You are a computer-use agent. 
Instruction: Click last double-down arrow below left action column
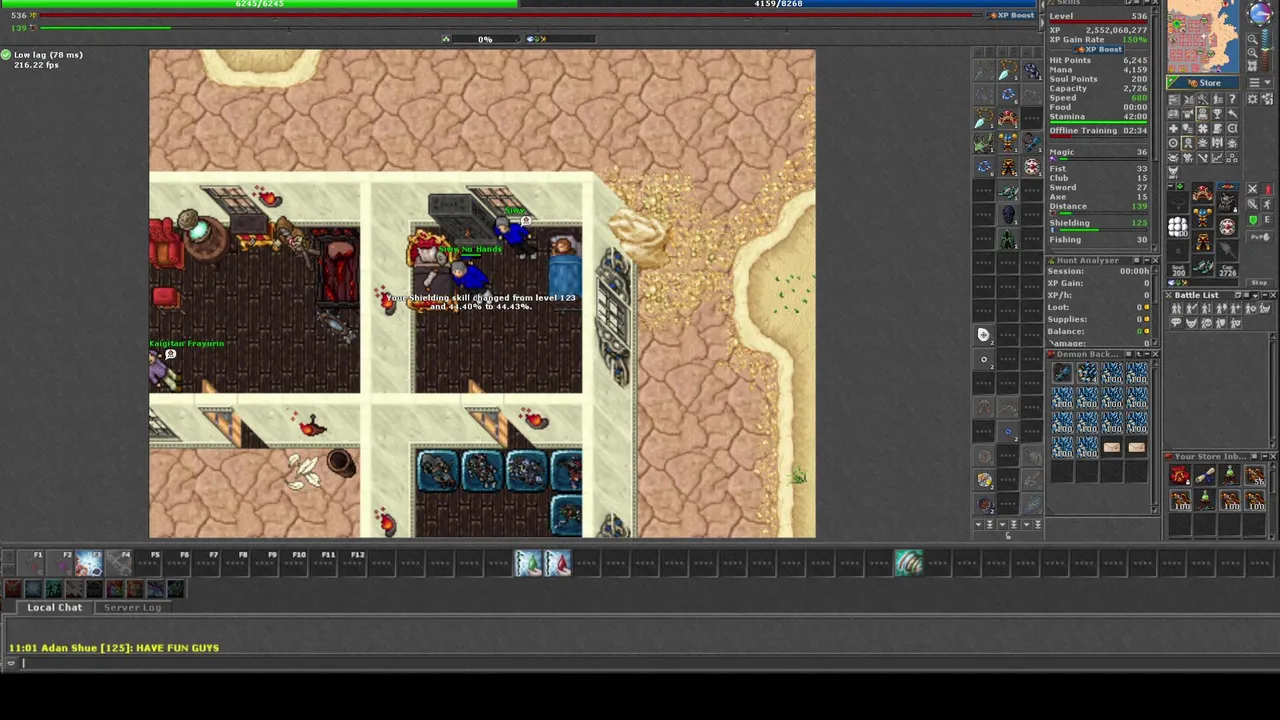[x=1038, y=524]
